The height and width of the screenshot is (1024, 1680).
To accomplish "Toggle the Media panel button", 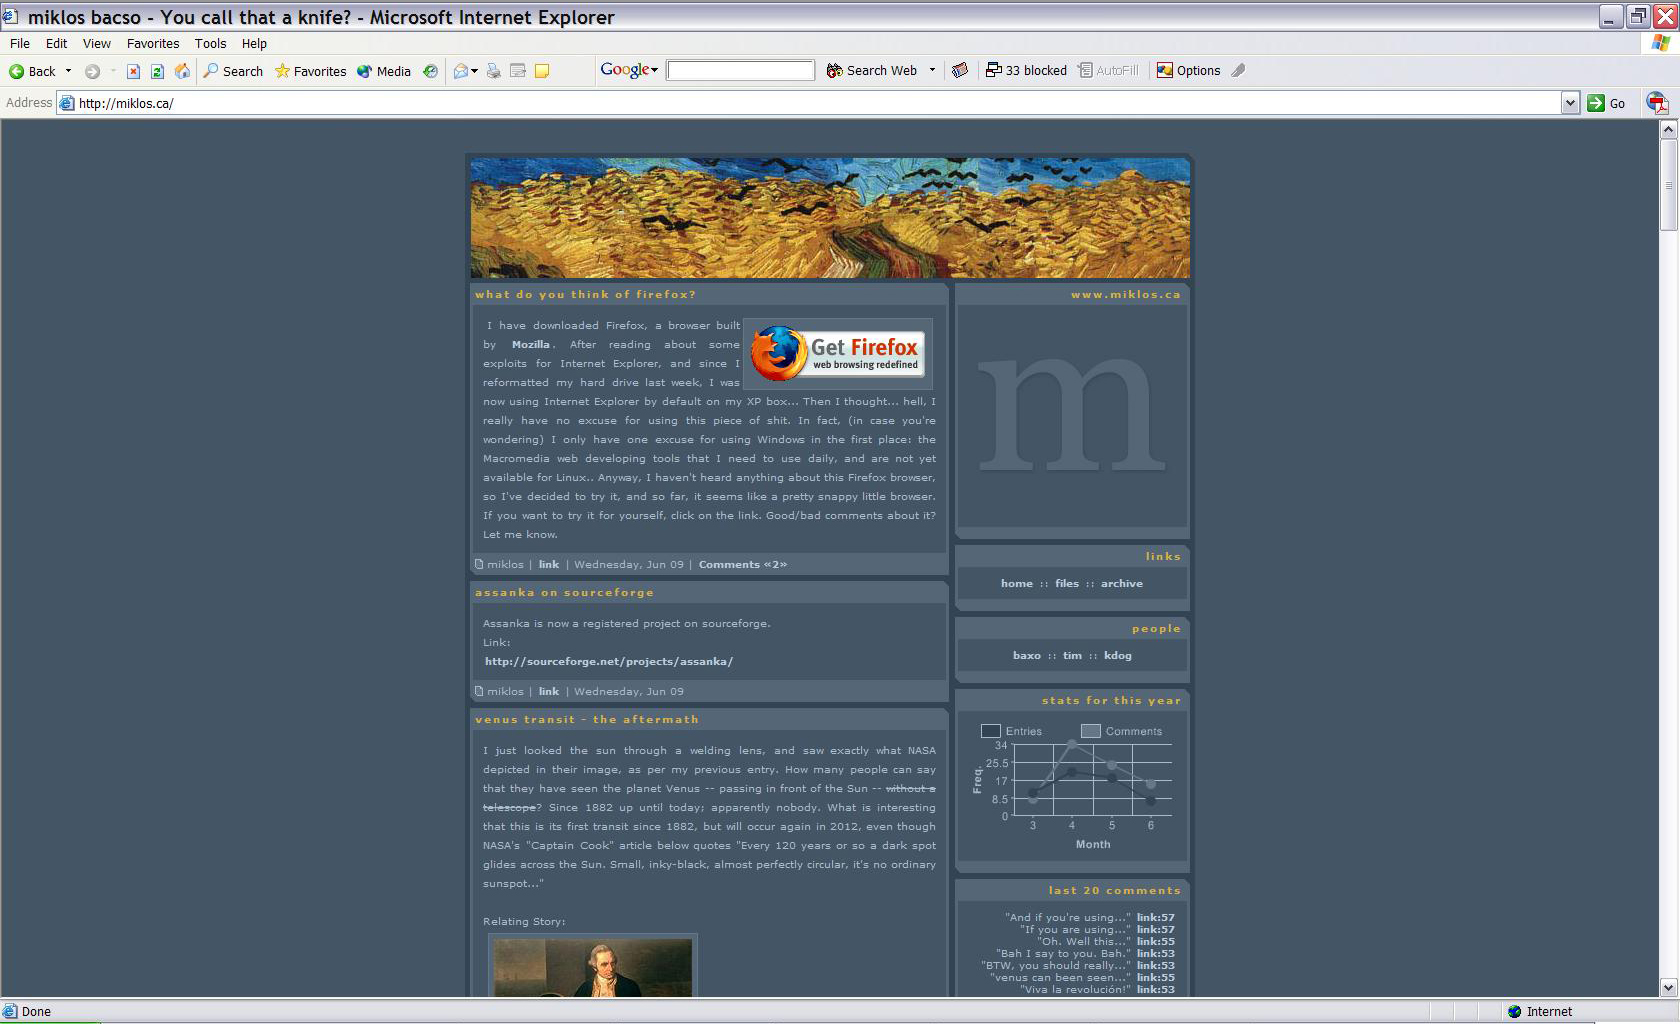I will point(383,71).
